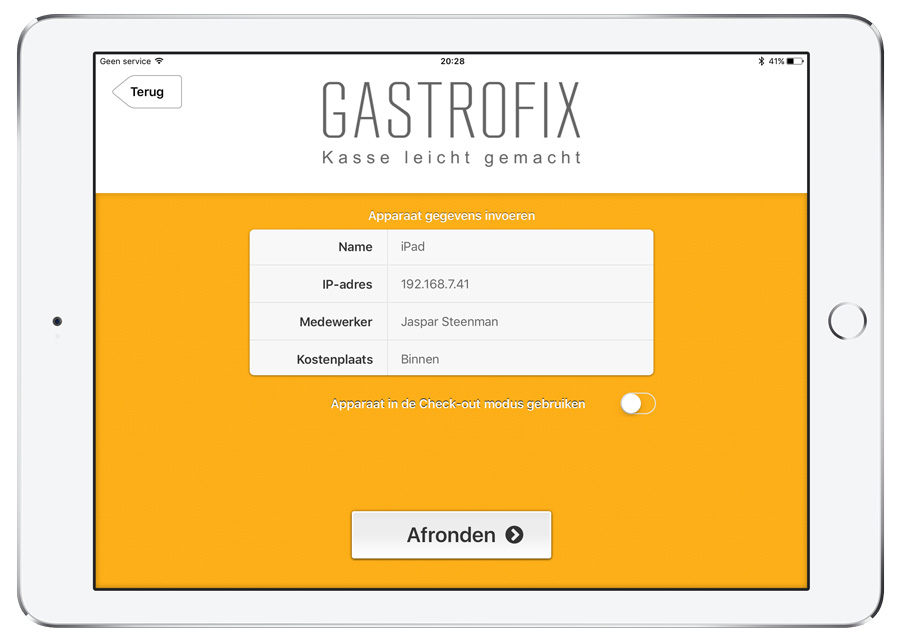Screen dimensions: 900x633
Task: Open the Kostenplaats selection Binnen
Action: 520,359
